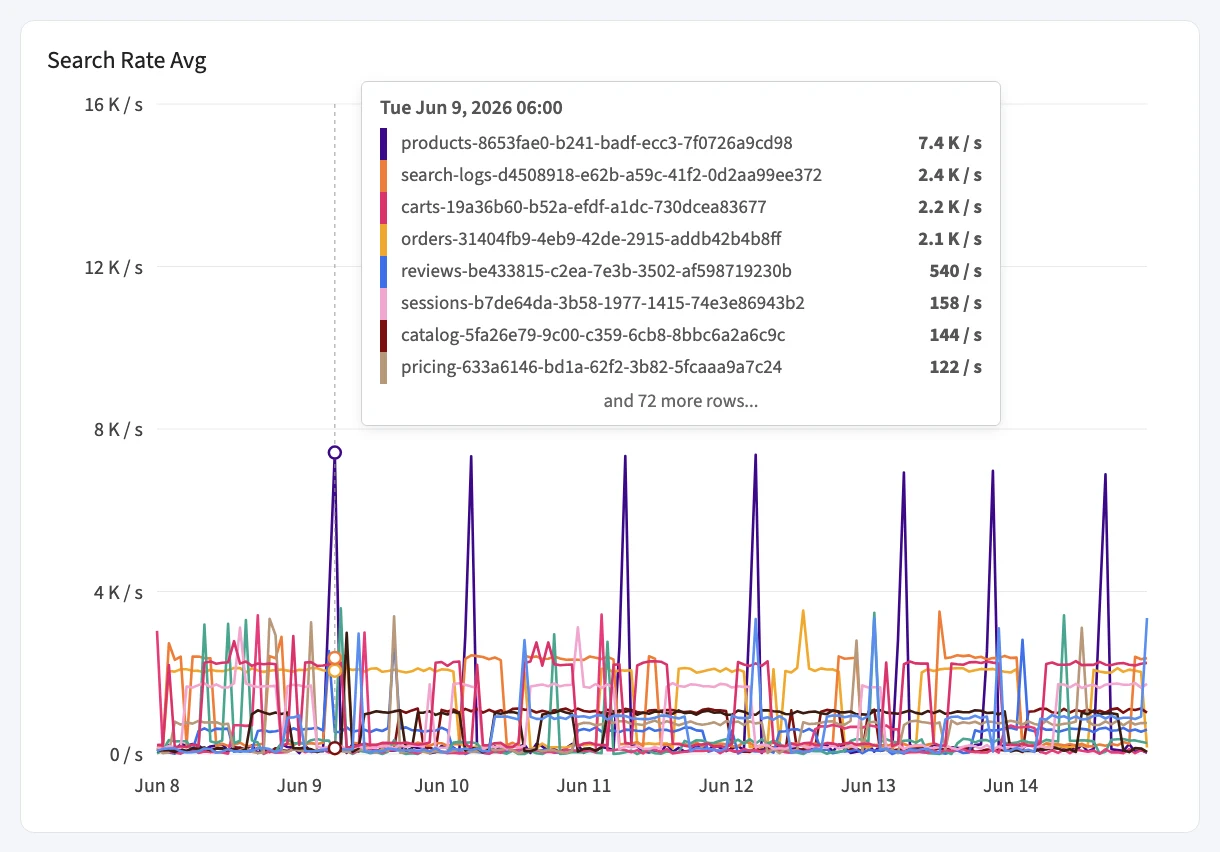
Task: Click the orange search-logs color swatch
Action: pos(384,175)
